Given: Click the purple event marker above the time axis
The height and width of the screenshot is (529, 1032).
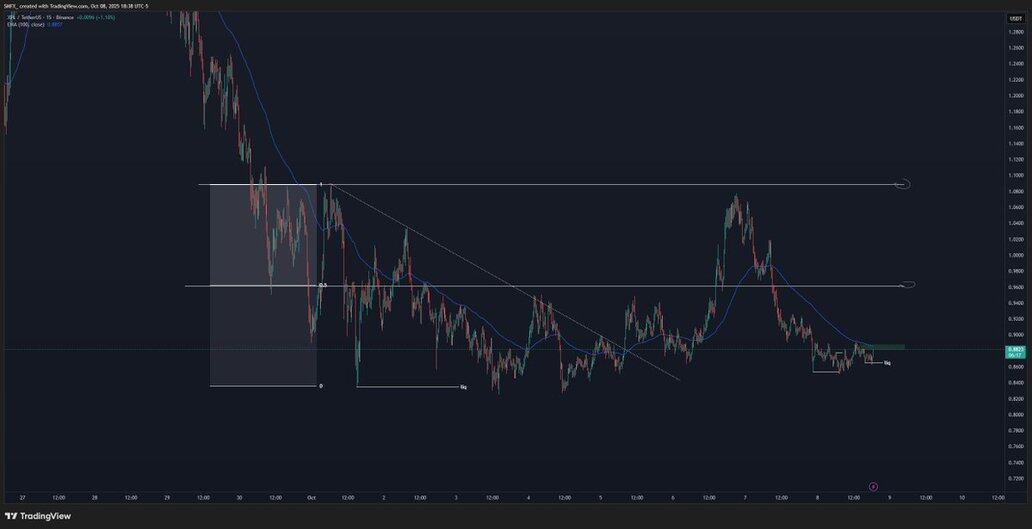Looking at the screenshot, I should [873, 486].
